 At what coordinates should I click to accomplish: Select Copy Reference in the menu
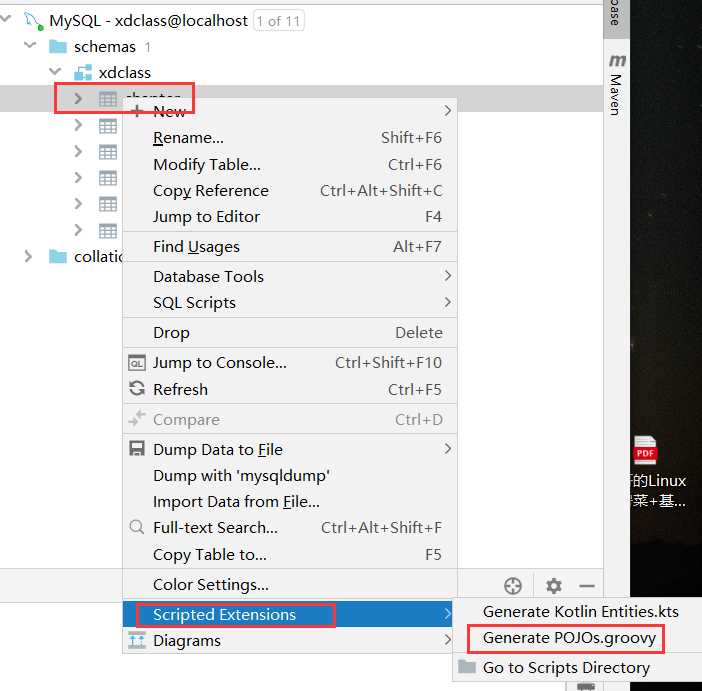(x=289, y=191)
